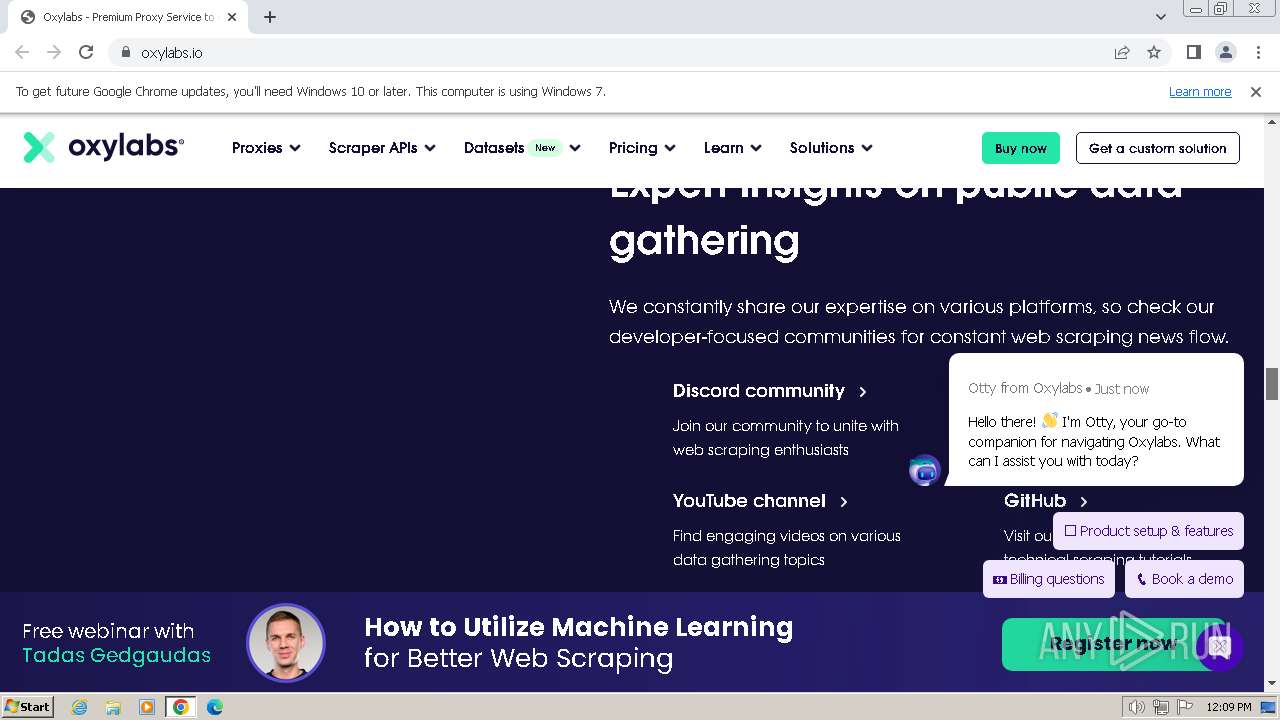Screen dimensions: 1280x720
Task: Select Book a demo chat option
Action: click(x=1184, y=579)
